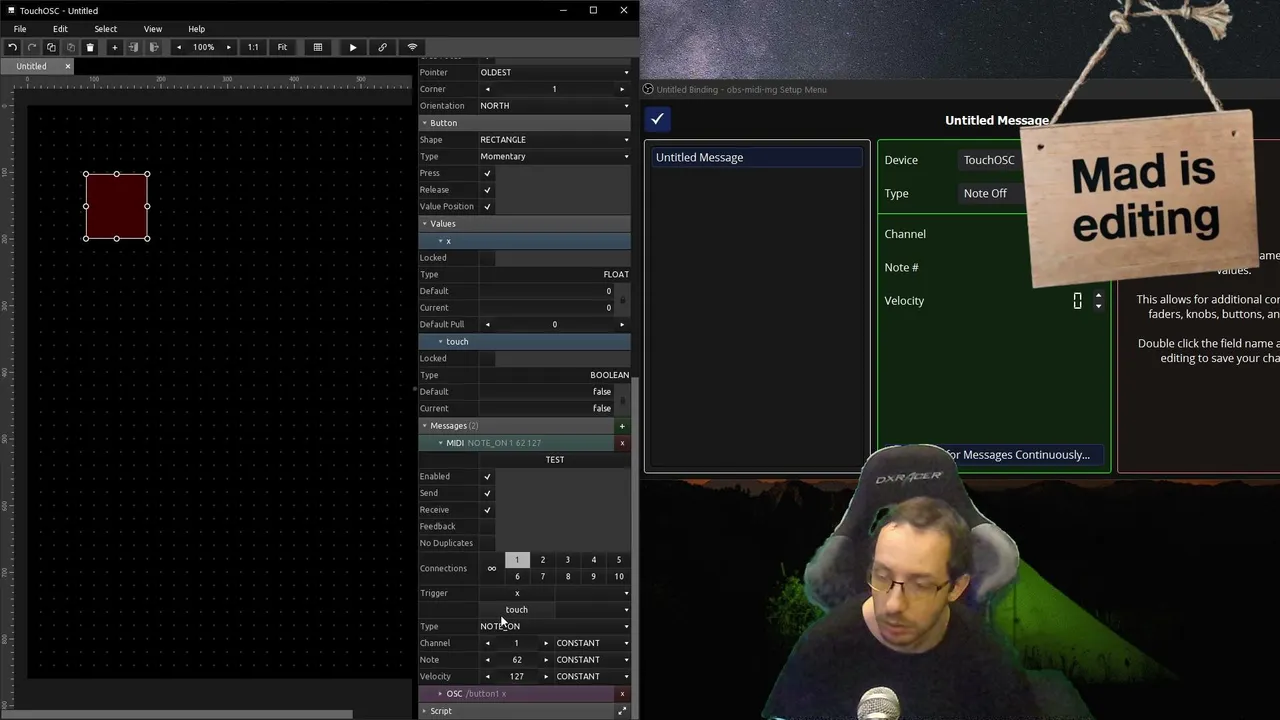Image resolution: width=1280 pixels, height=720 pixels.
Task: Open the Select menu
Action: pos(105,29)
